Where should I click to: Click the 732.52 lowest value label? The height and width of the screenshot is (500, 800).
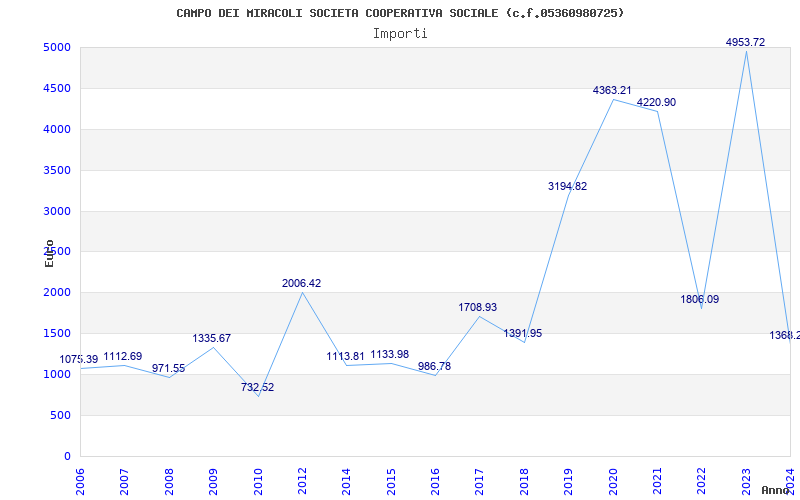tap(257, 387)
